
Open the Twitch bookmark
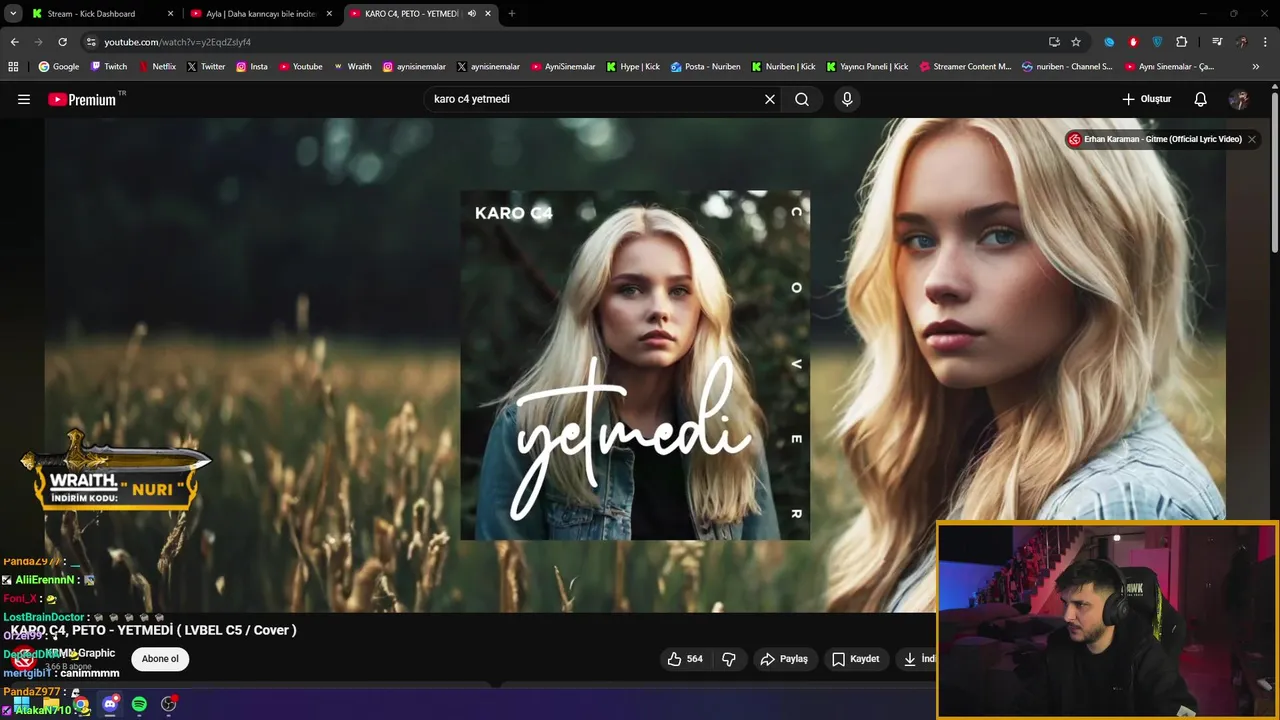point(109,67)
